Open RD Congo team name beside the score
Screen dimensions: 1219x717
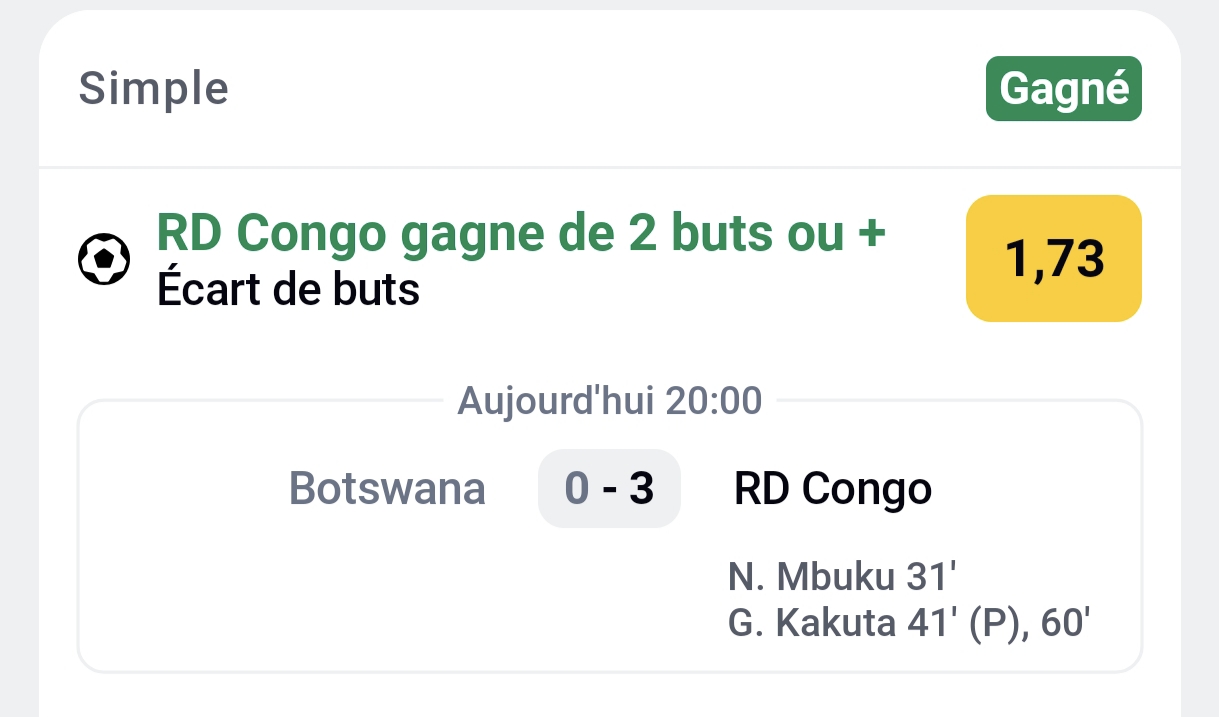(x=832, y=489)
